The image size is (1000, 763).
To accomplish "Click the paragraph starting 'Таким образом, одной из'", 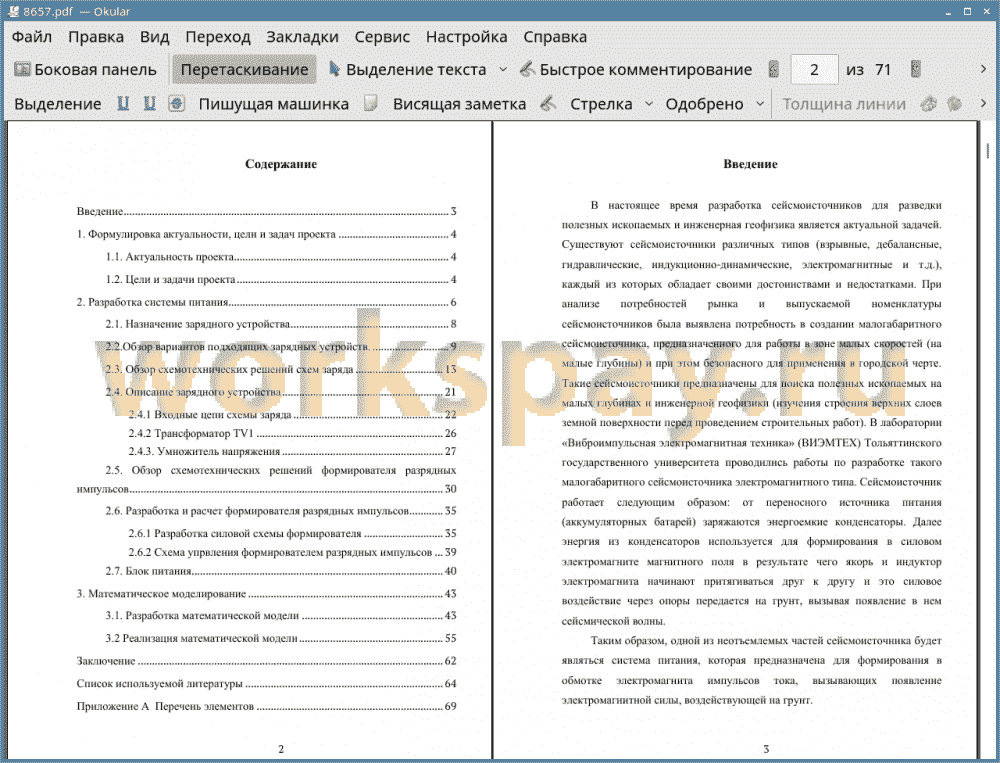I will coord(751,670).
